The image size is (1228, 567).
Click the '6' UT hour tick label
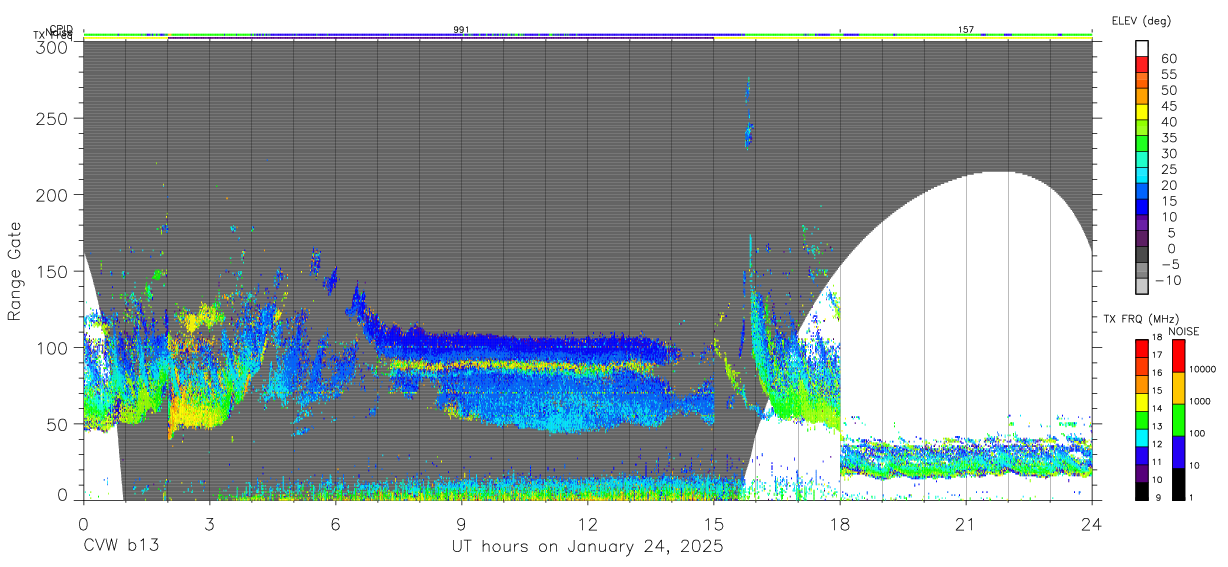(x=335, y=523)
